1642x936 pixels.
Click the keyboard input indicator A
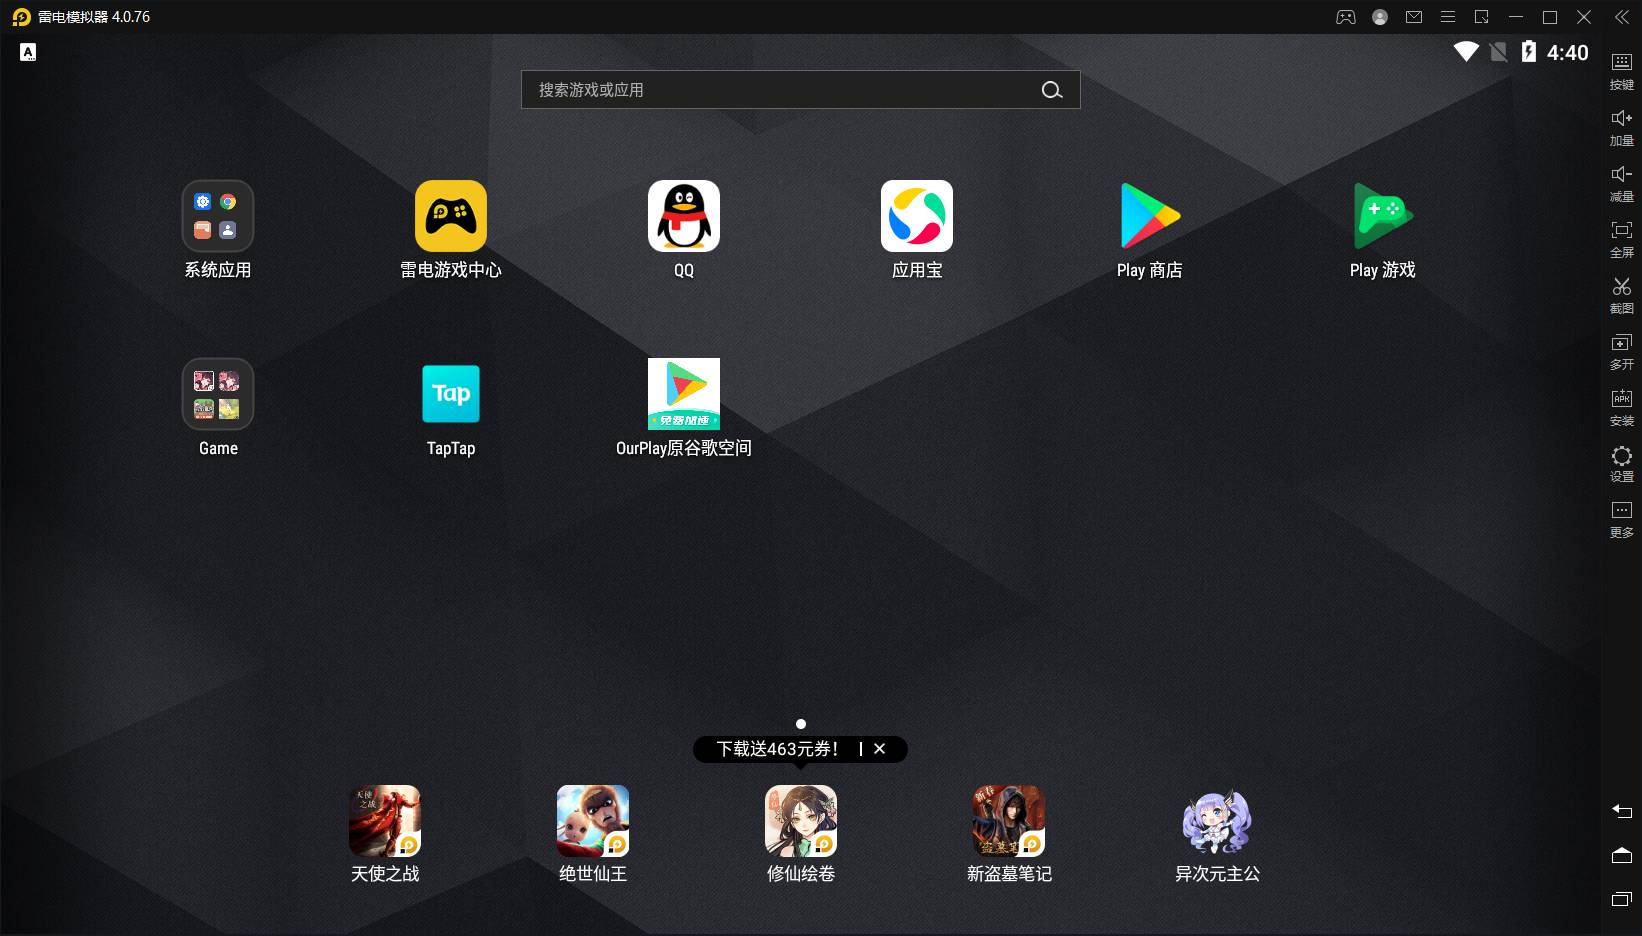tap(28, 52)
